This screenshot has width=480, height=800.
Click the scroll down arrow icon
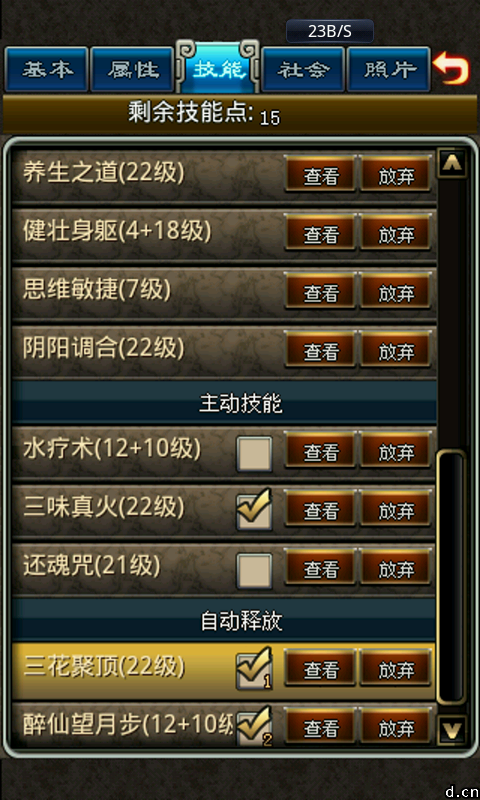(452, 730)
